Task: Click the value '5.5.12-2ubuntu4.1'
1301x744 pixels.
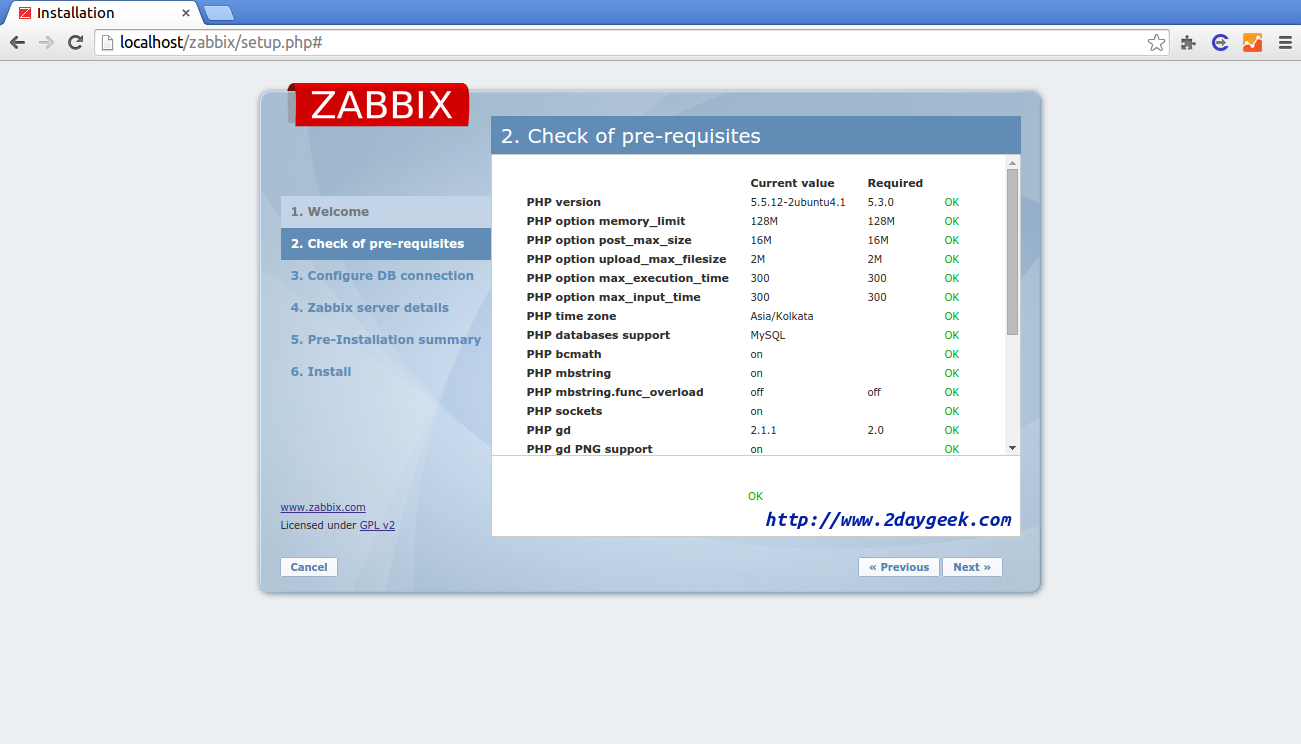Action: [x=798, y=202]
